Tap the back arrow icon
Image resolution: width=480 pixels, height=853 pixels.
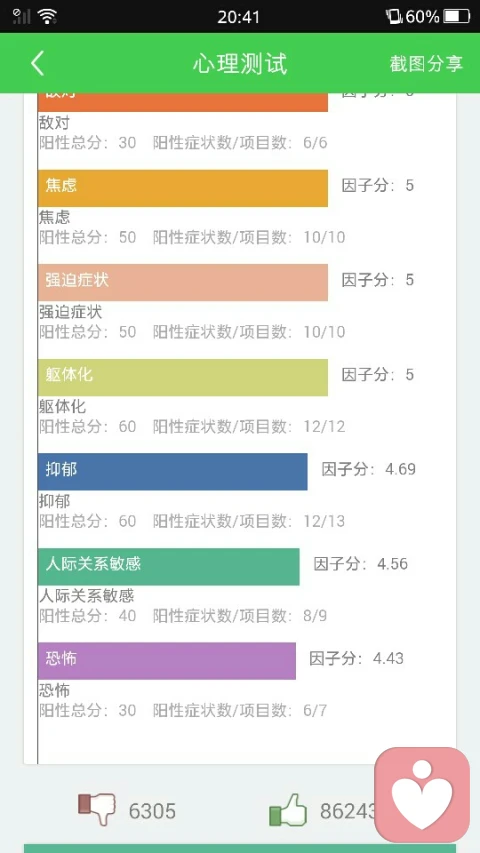[x=37, y=63]
